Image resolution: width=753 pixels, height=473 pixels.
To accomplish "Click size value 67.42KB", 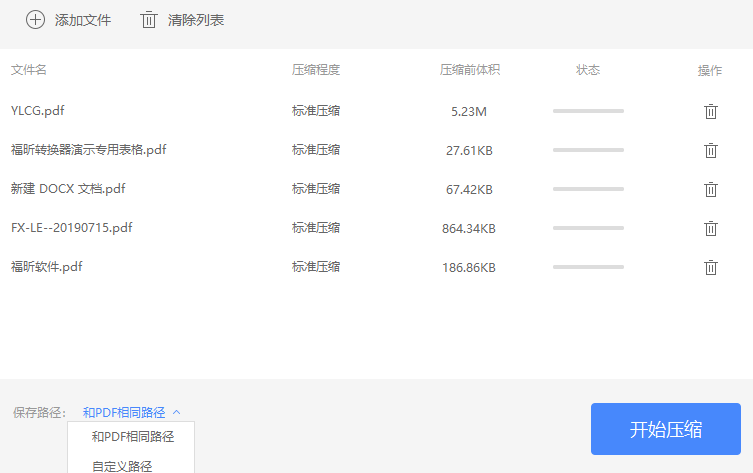I will click(x=469, y=190).
